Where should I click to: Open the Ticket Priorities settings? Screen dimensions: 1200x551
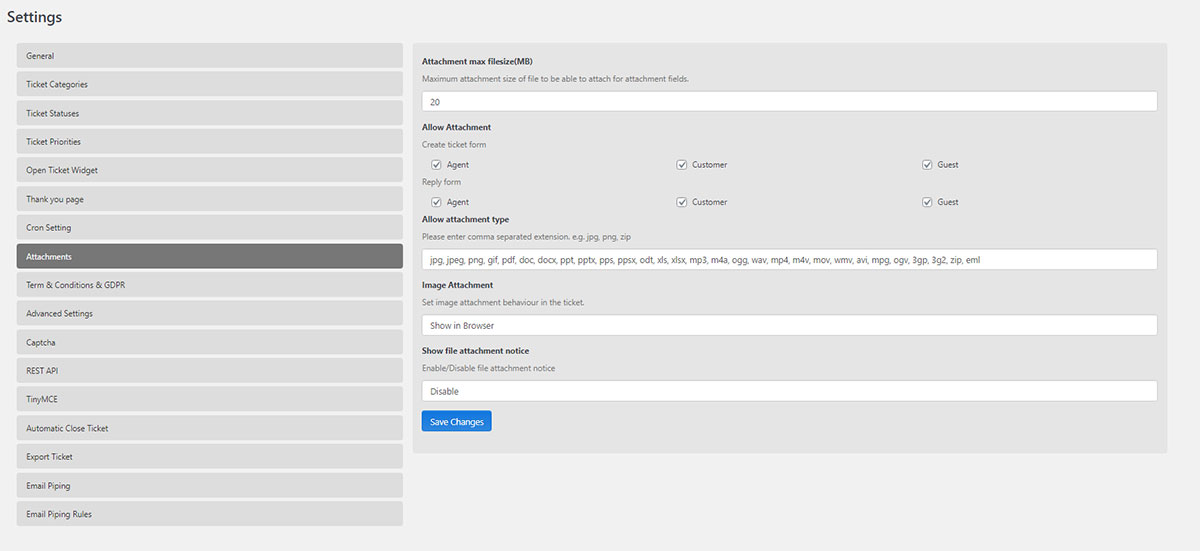[209, 142]
